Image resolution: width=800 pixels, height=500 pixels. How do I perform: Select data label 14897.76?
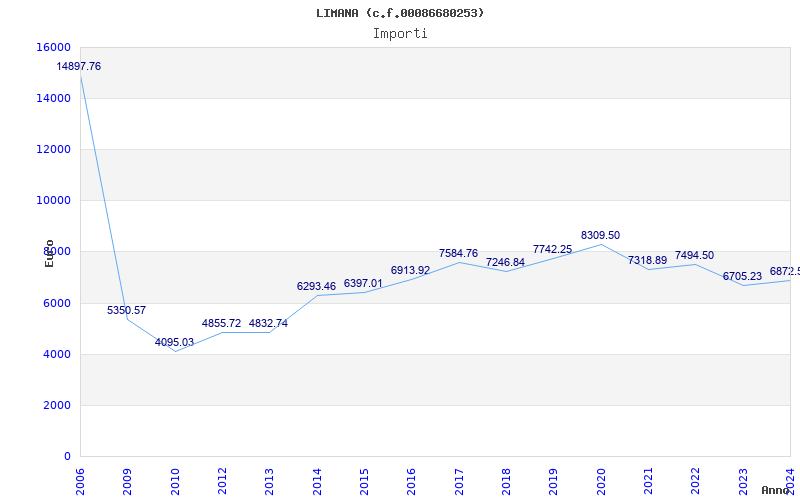pos(79,66)
